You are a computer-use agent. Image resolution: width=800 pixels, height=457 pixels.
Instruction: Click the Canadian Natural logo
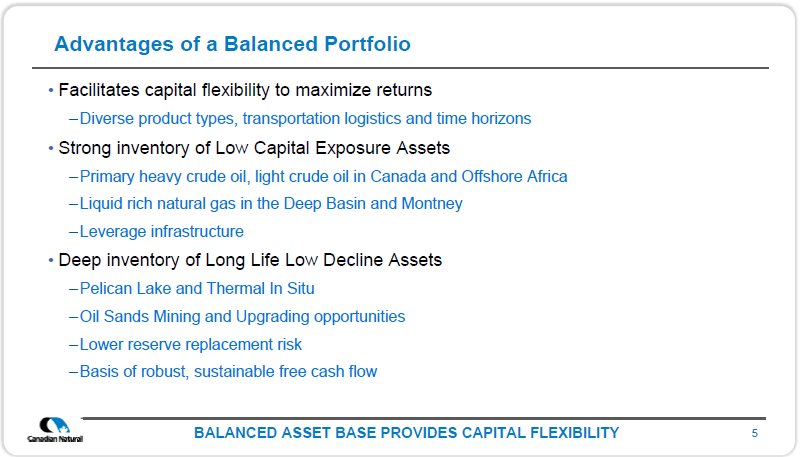(55, 430)
